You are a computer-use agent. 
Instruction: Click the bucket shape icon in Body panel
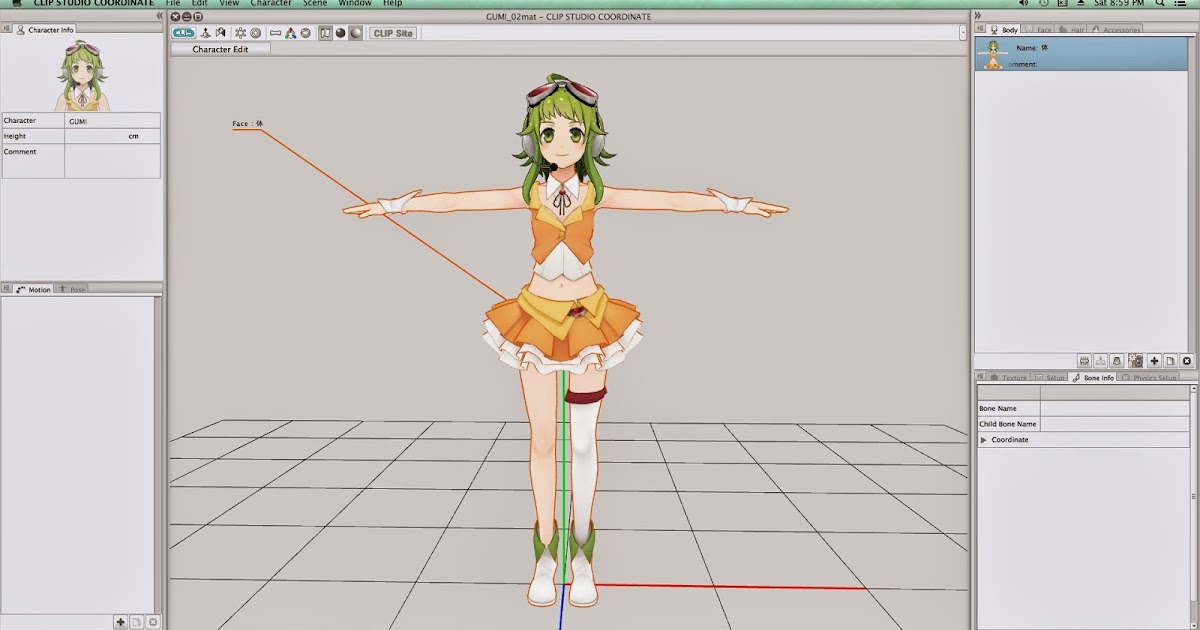click(x=1116, y=361)
